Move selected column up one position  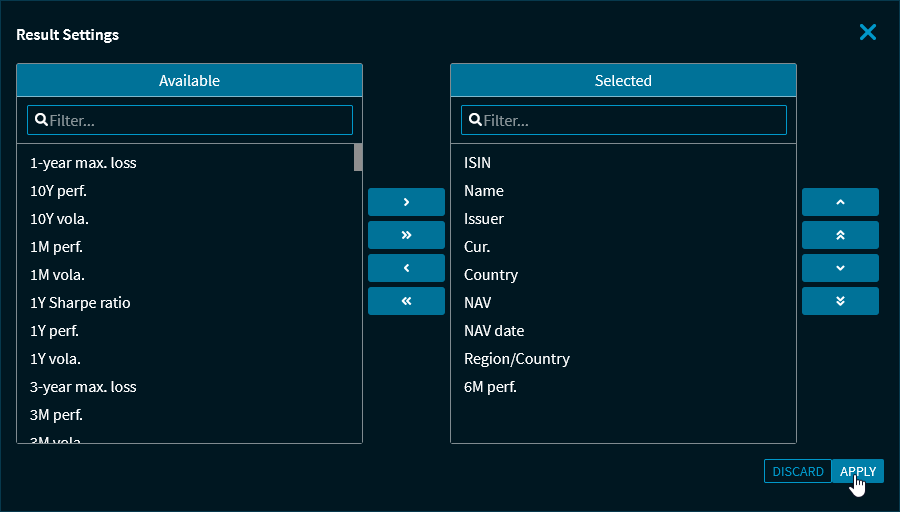click(x=840, y=202)
